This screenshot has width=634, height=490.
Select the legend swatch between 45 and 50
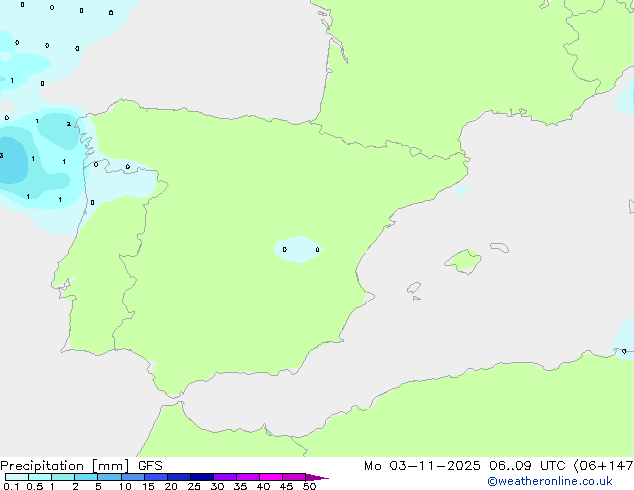pos(294,477)
